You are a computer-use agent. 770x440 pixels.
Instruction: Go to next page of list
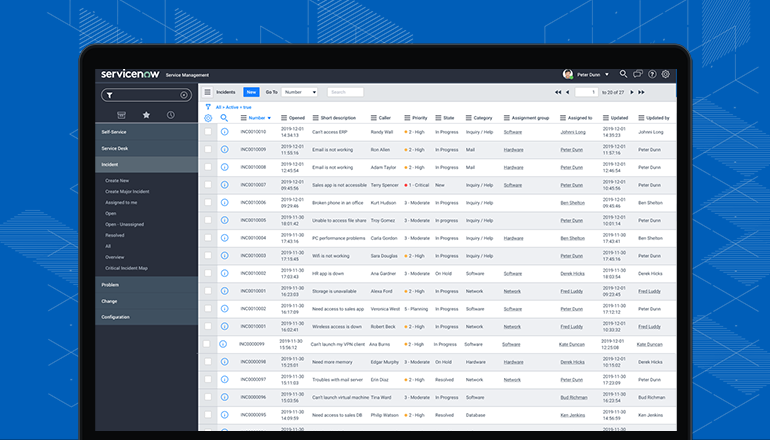click(x=632, y=92)
